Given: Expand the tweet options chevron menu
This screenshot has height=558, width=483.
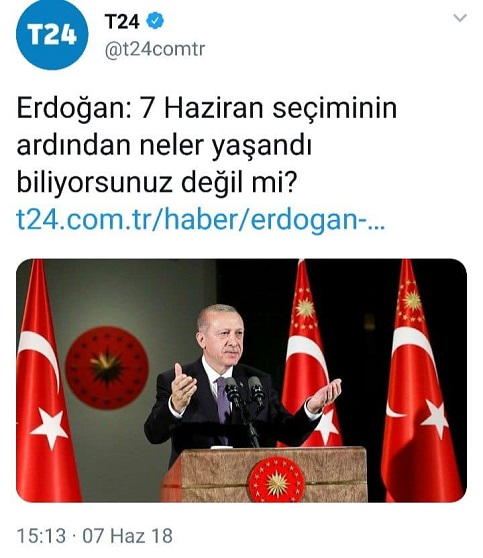Looking at the screenshot, I should pyautogui.click(x=460, y=17).
